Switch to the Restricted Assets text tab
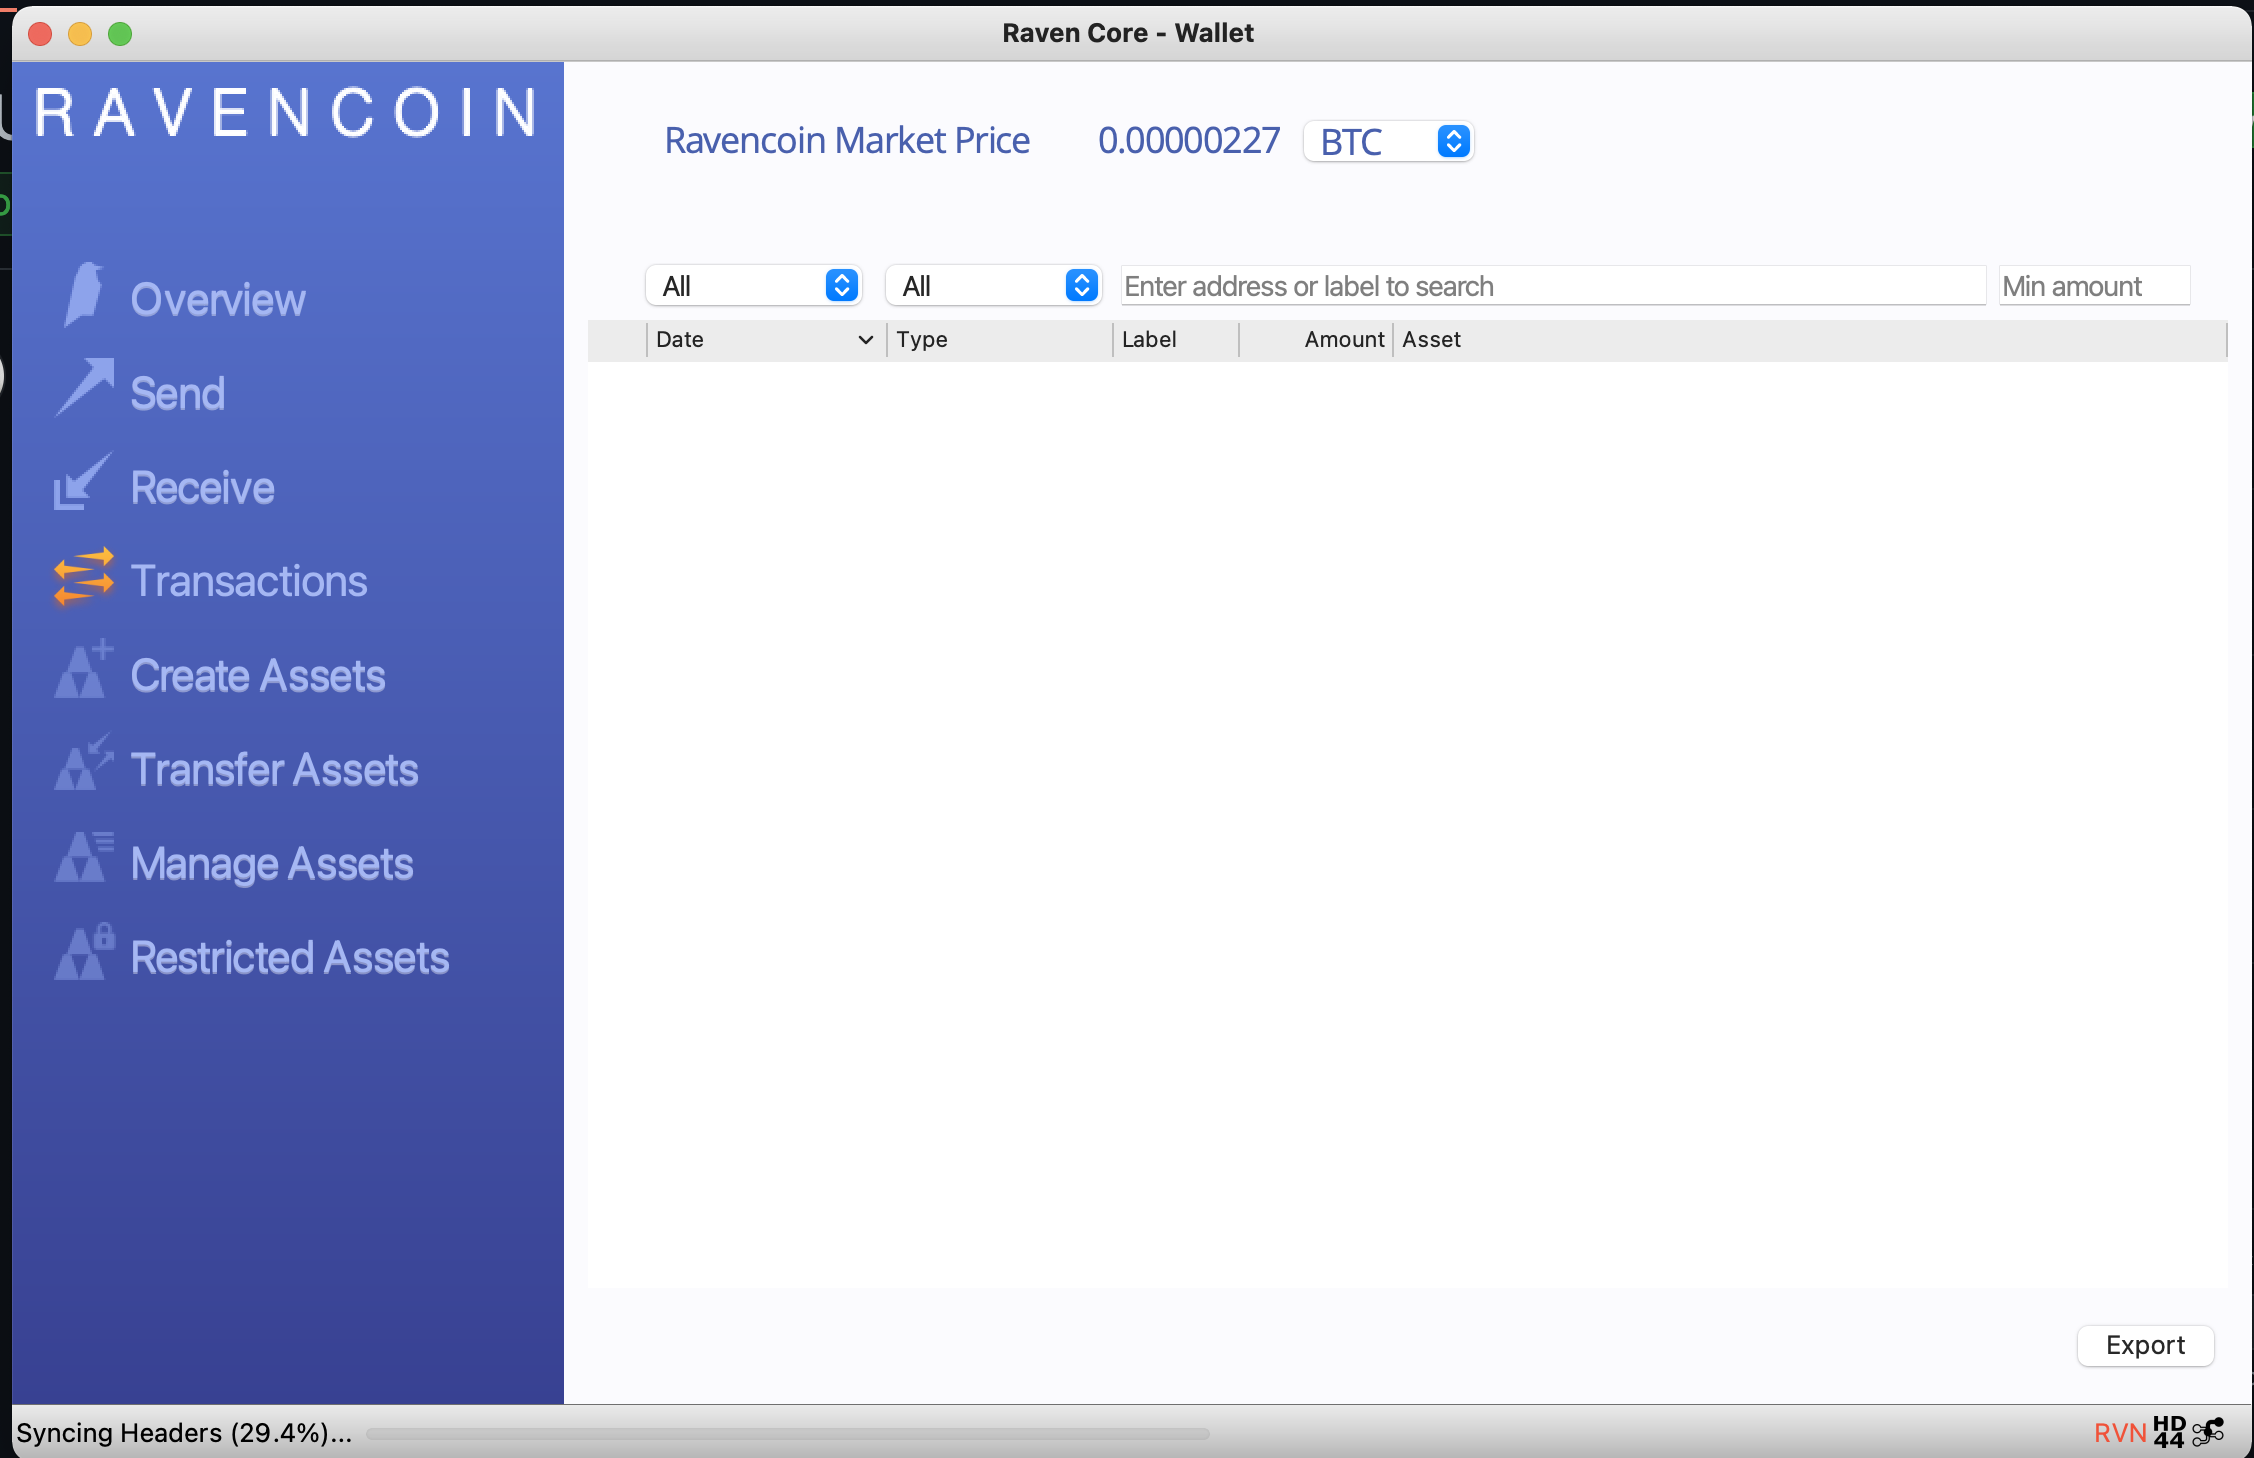This screenshot has width=2254, height=1458. coord(290,958)
